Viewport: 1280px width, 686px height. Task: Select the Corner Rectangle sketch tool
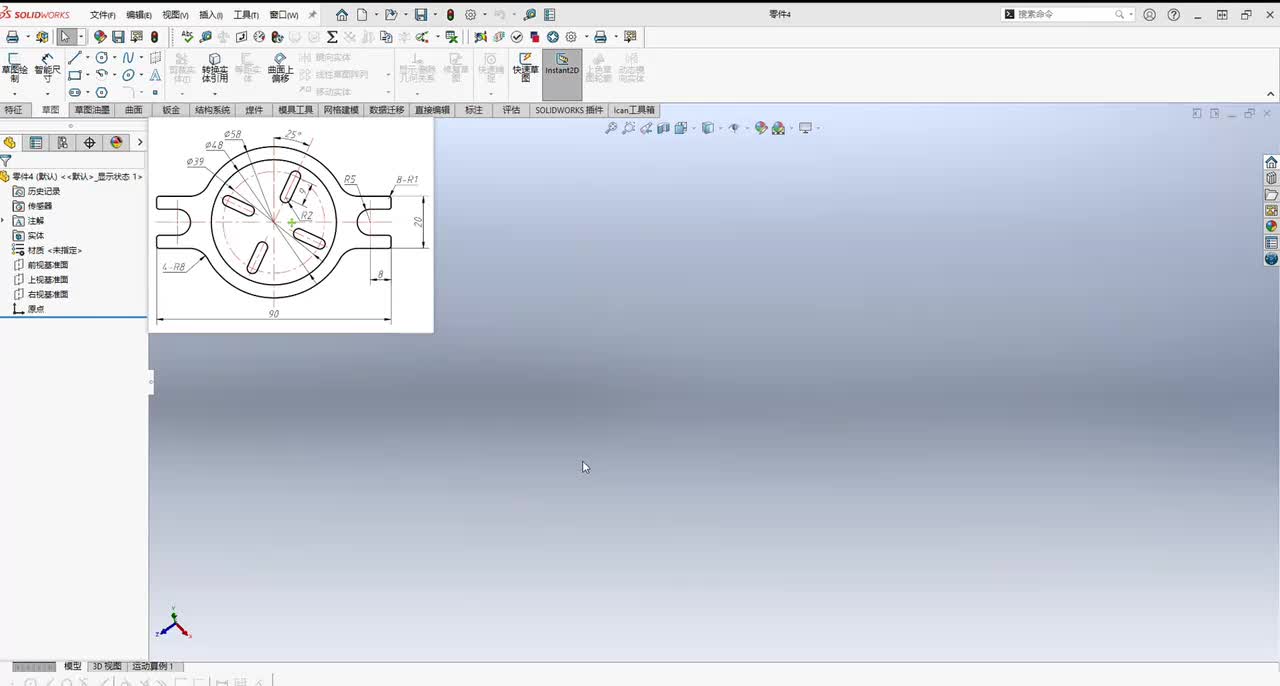coord(74,75)
